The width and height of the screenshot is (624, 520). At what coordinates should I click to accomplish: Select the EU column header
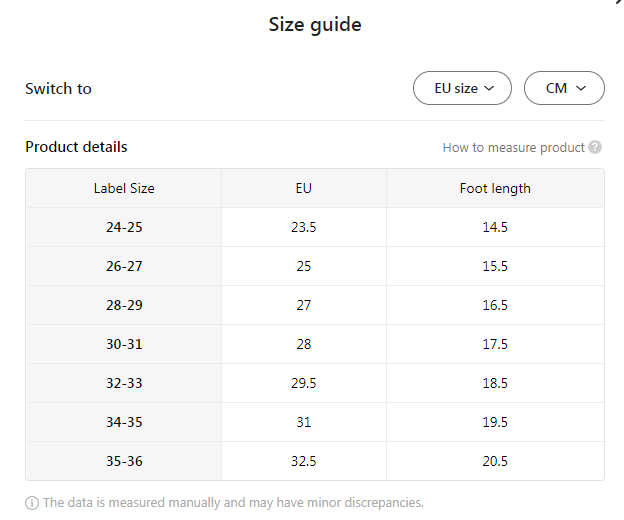pyautogui.click(x=304, y=188)
